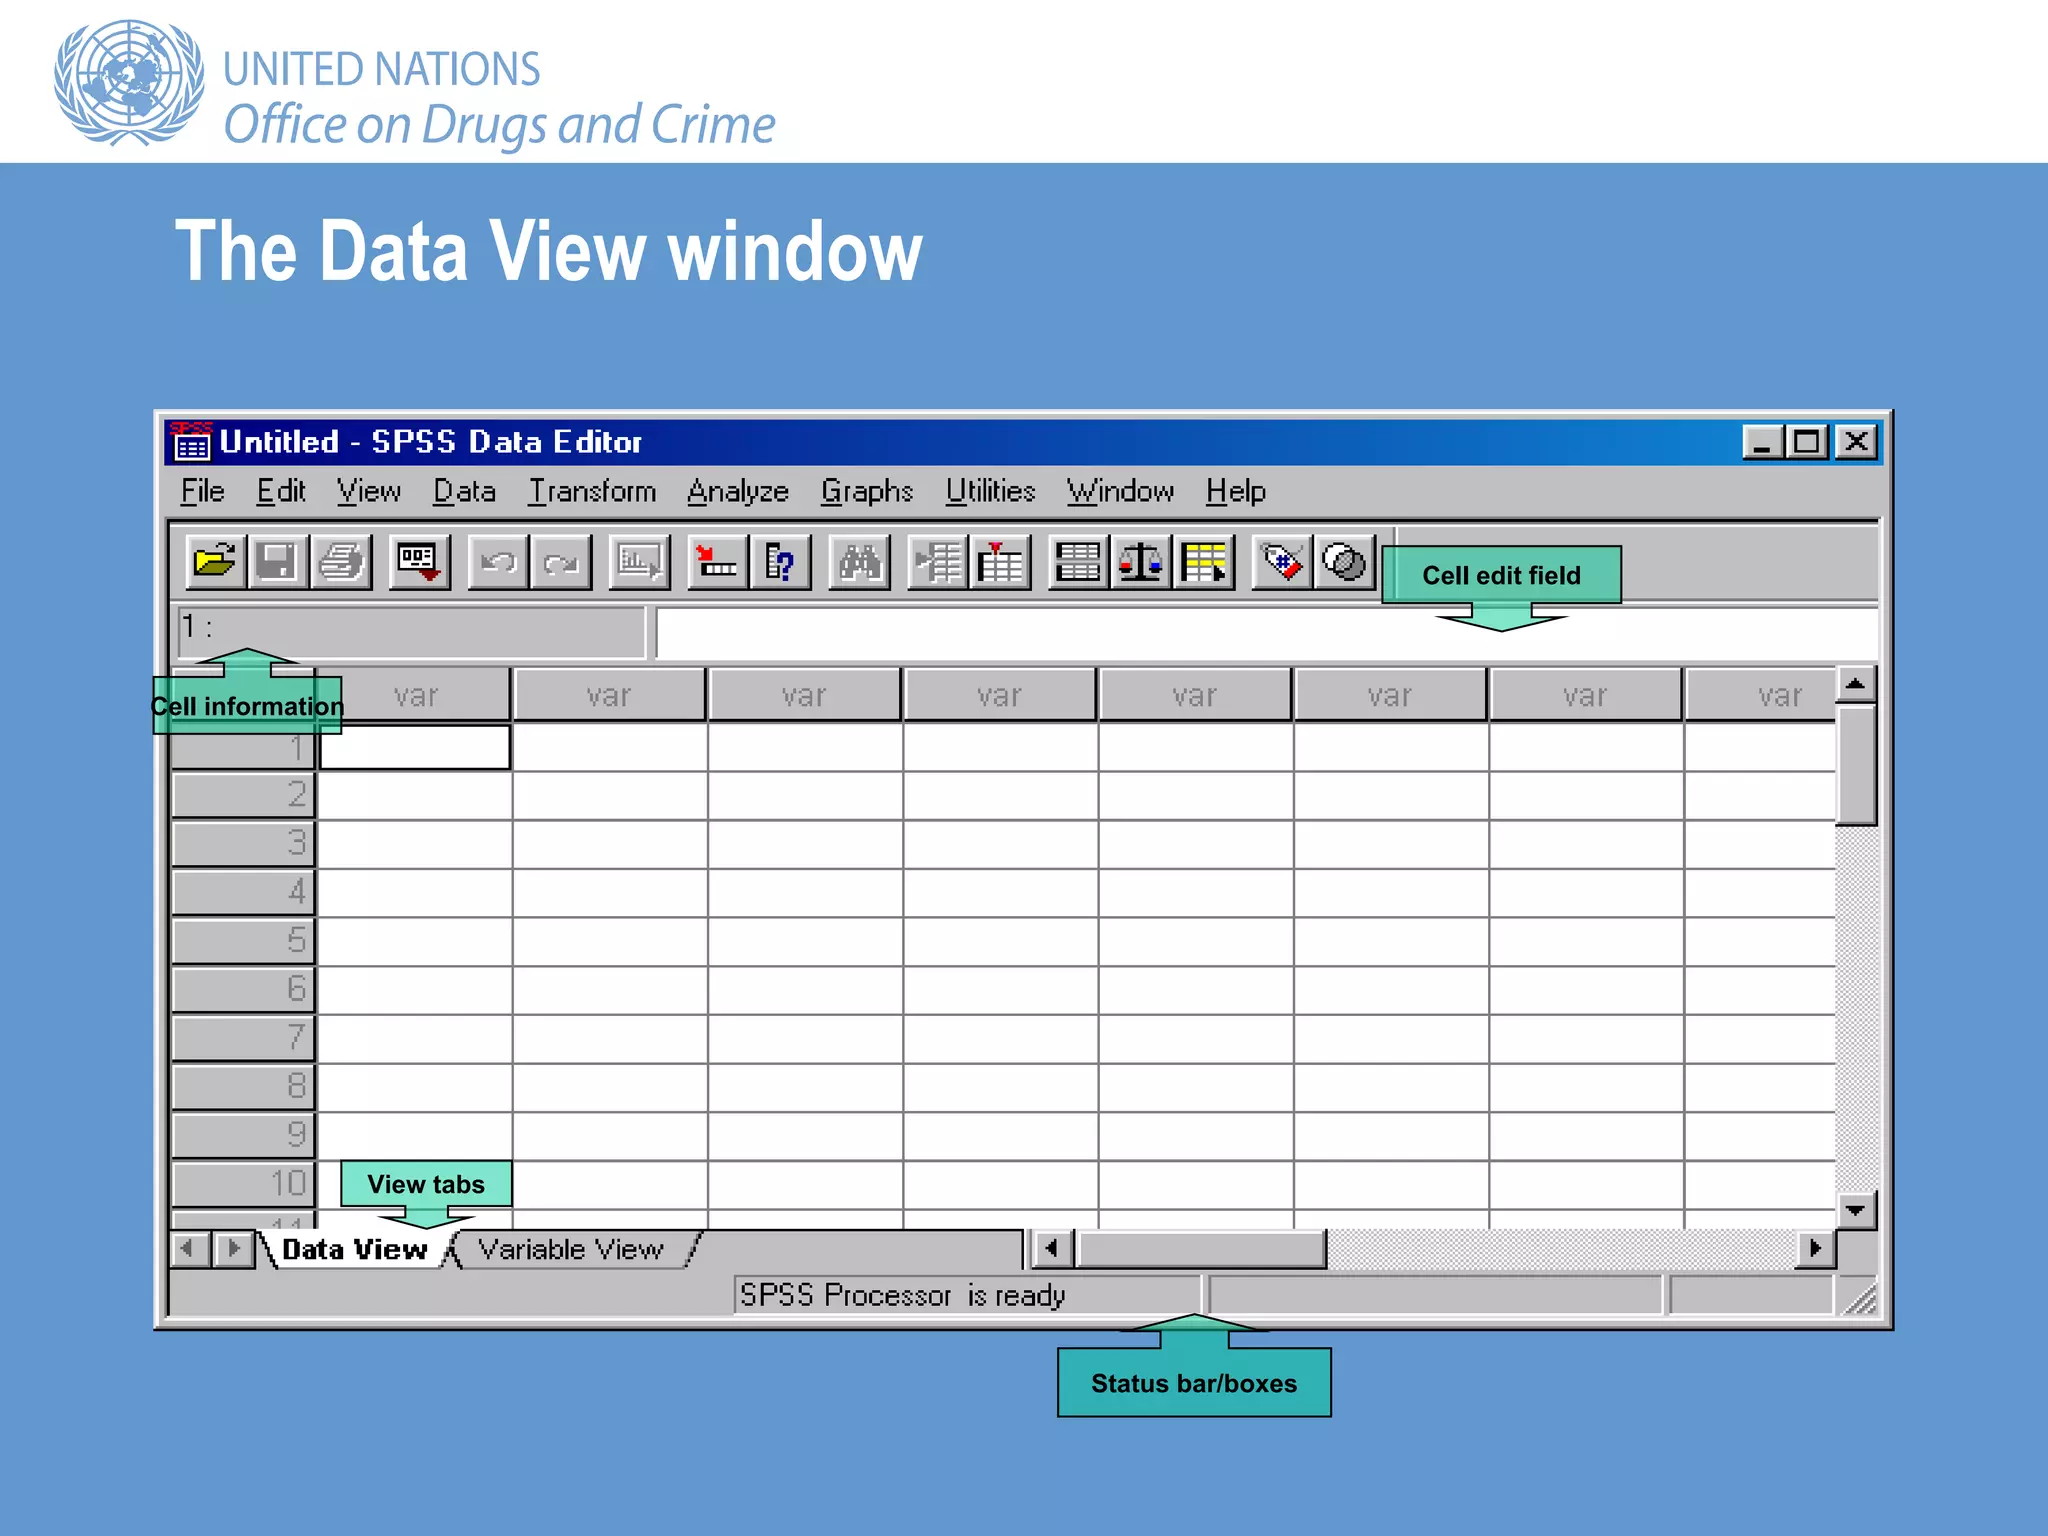Open the Edit menu

point(280,491)
